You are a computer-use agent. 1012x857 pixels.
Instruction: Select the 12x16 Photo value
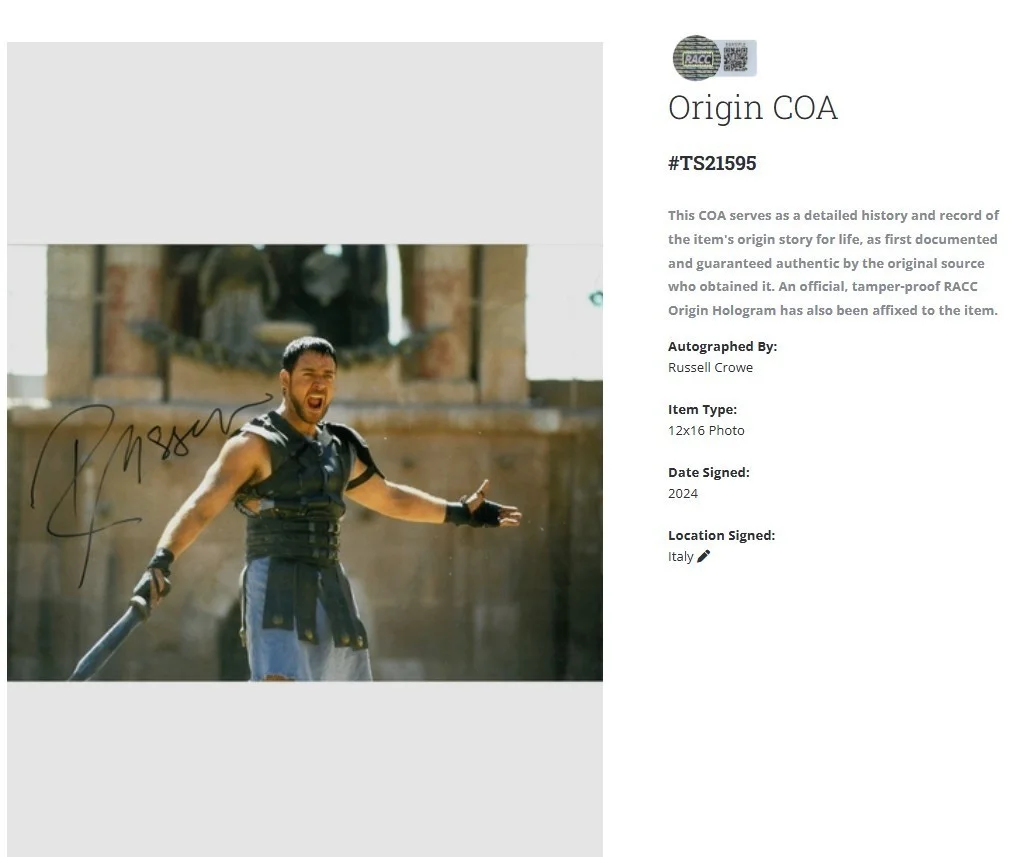[x=706, y=430]
